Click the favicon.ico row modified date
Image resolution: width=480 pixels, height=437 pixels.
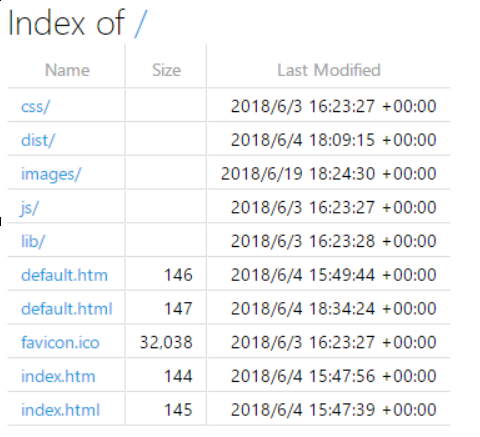334,342
